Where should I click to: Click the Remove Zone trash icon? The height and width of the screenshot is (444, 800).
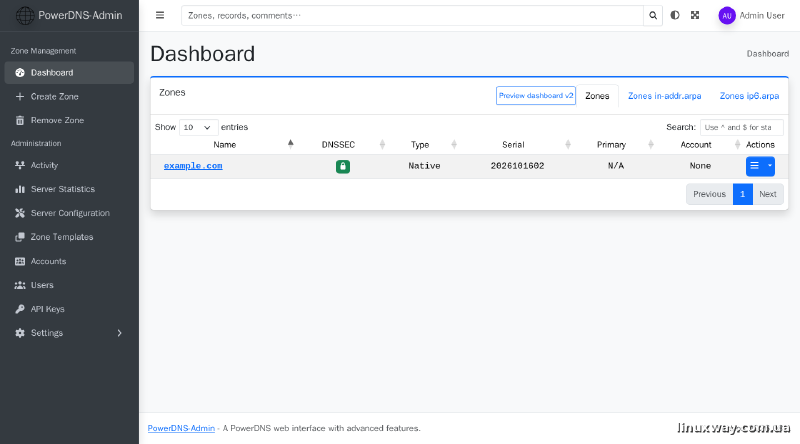pyautogui.click(x=20, y=120)
